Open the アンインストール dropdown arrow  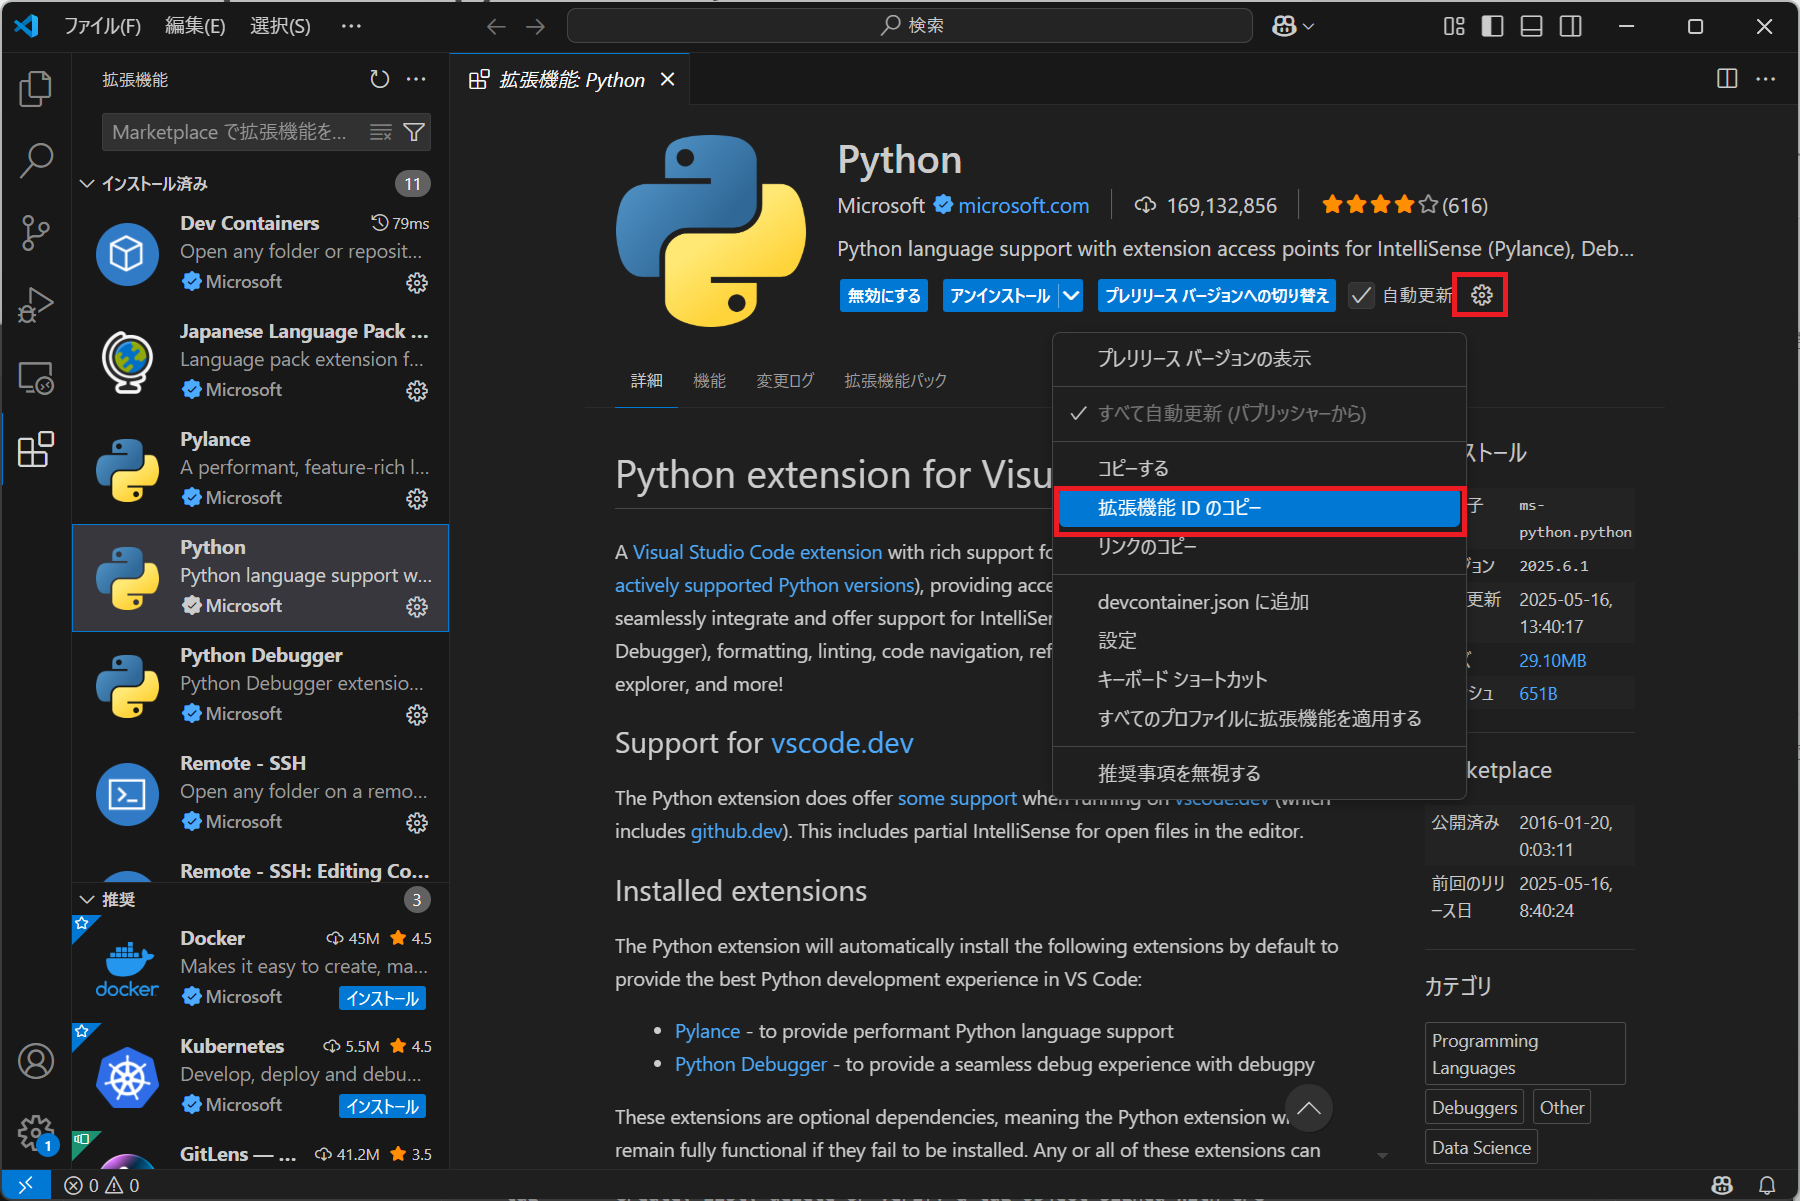(1071, 295)
